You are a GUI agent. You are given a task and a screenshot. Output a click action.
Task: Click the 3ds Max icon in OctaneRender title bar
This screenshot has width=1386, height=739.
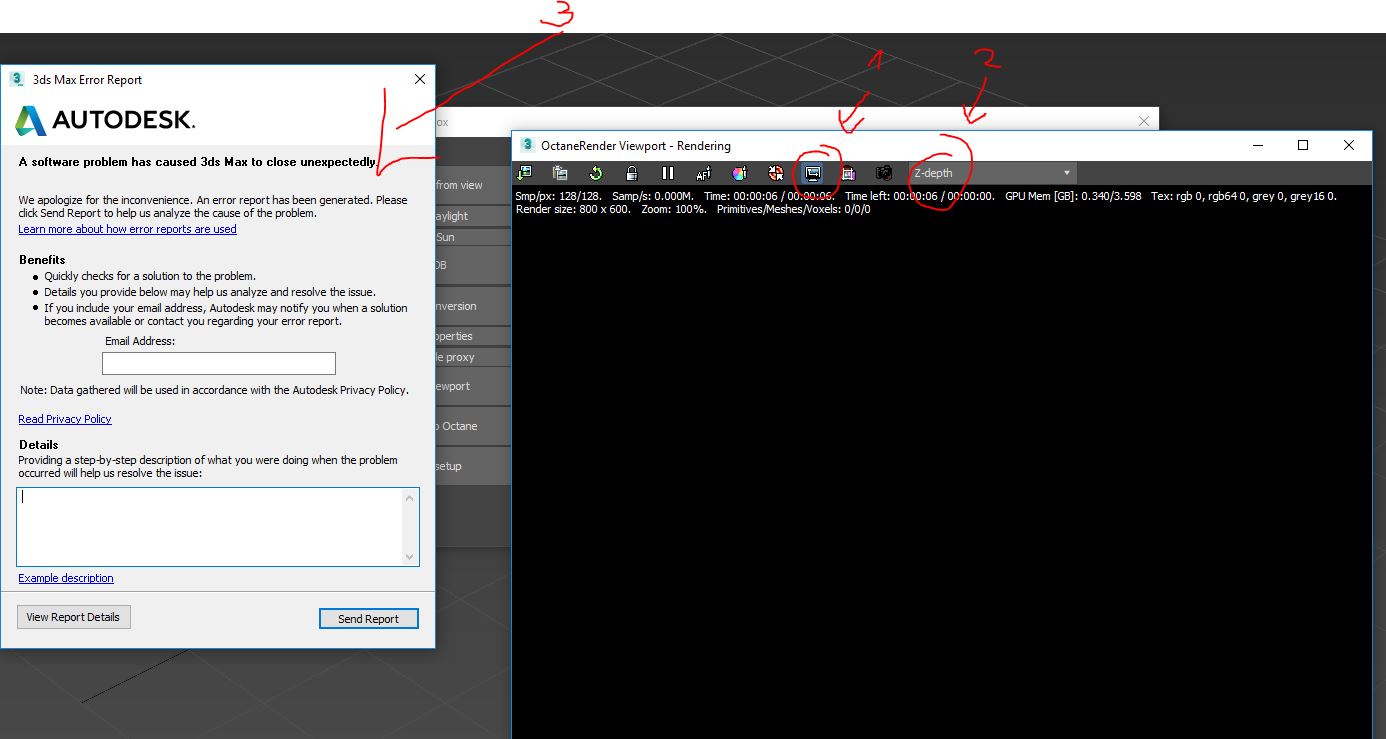tap(527, 145)
